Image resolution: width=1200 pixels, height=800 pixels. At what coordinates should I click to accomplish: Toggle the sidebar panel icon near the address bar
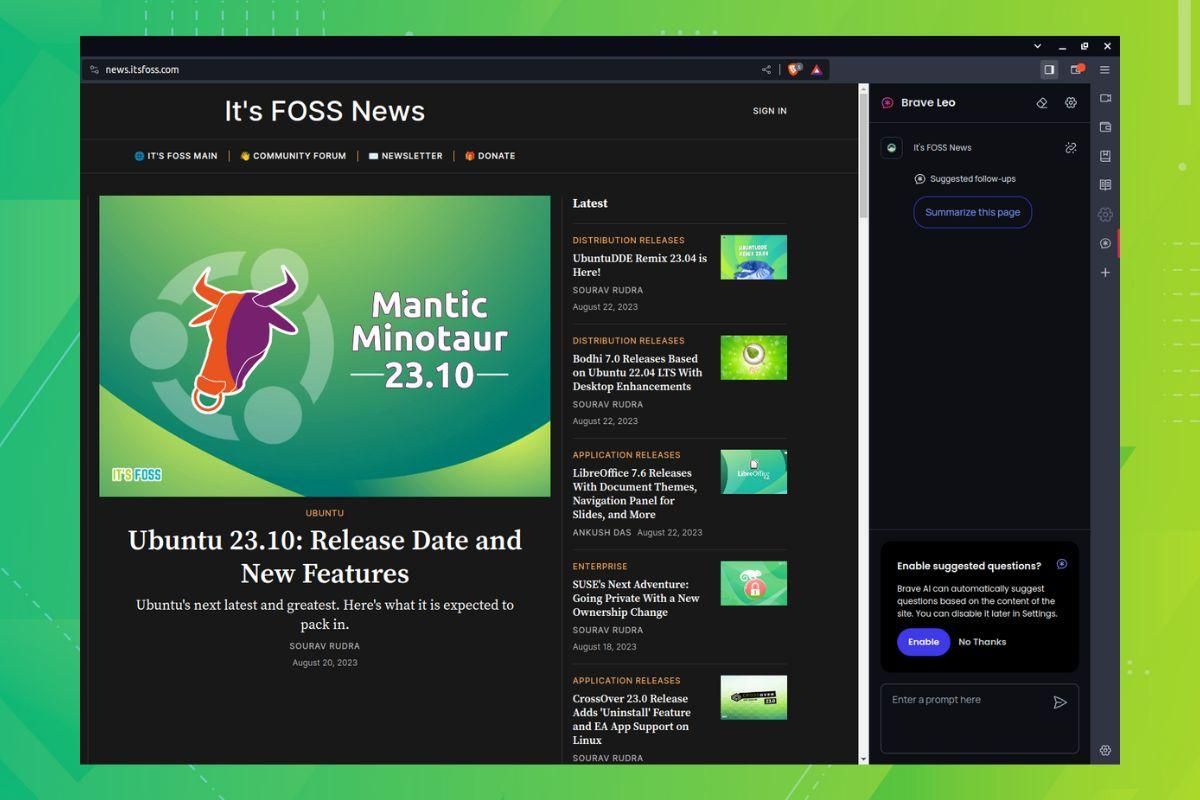point(1048,70)
